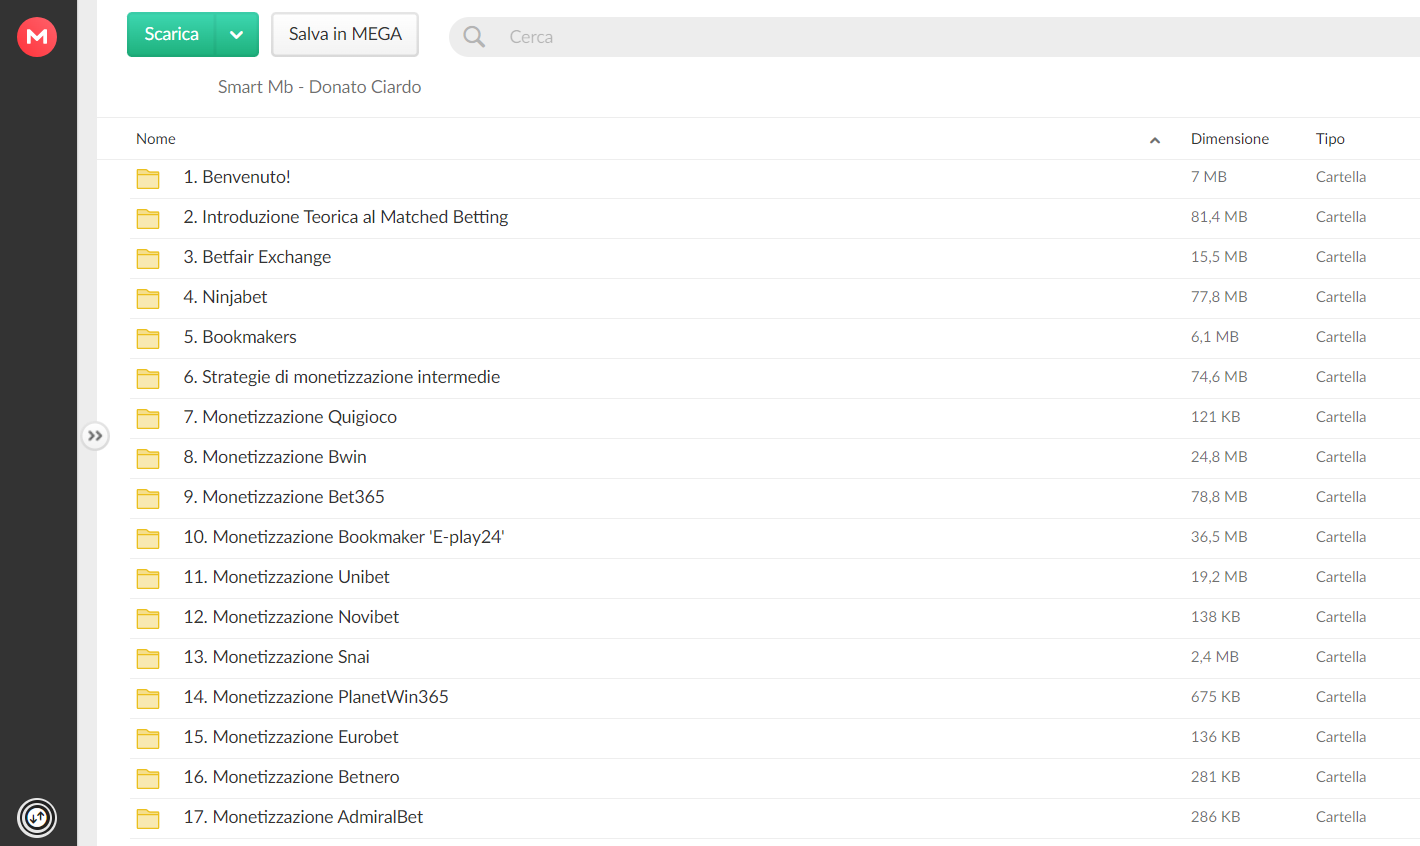Click the 15,5 MB size value
The image size is (1420, 846).
pos(1219,257)
